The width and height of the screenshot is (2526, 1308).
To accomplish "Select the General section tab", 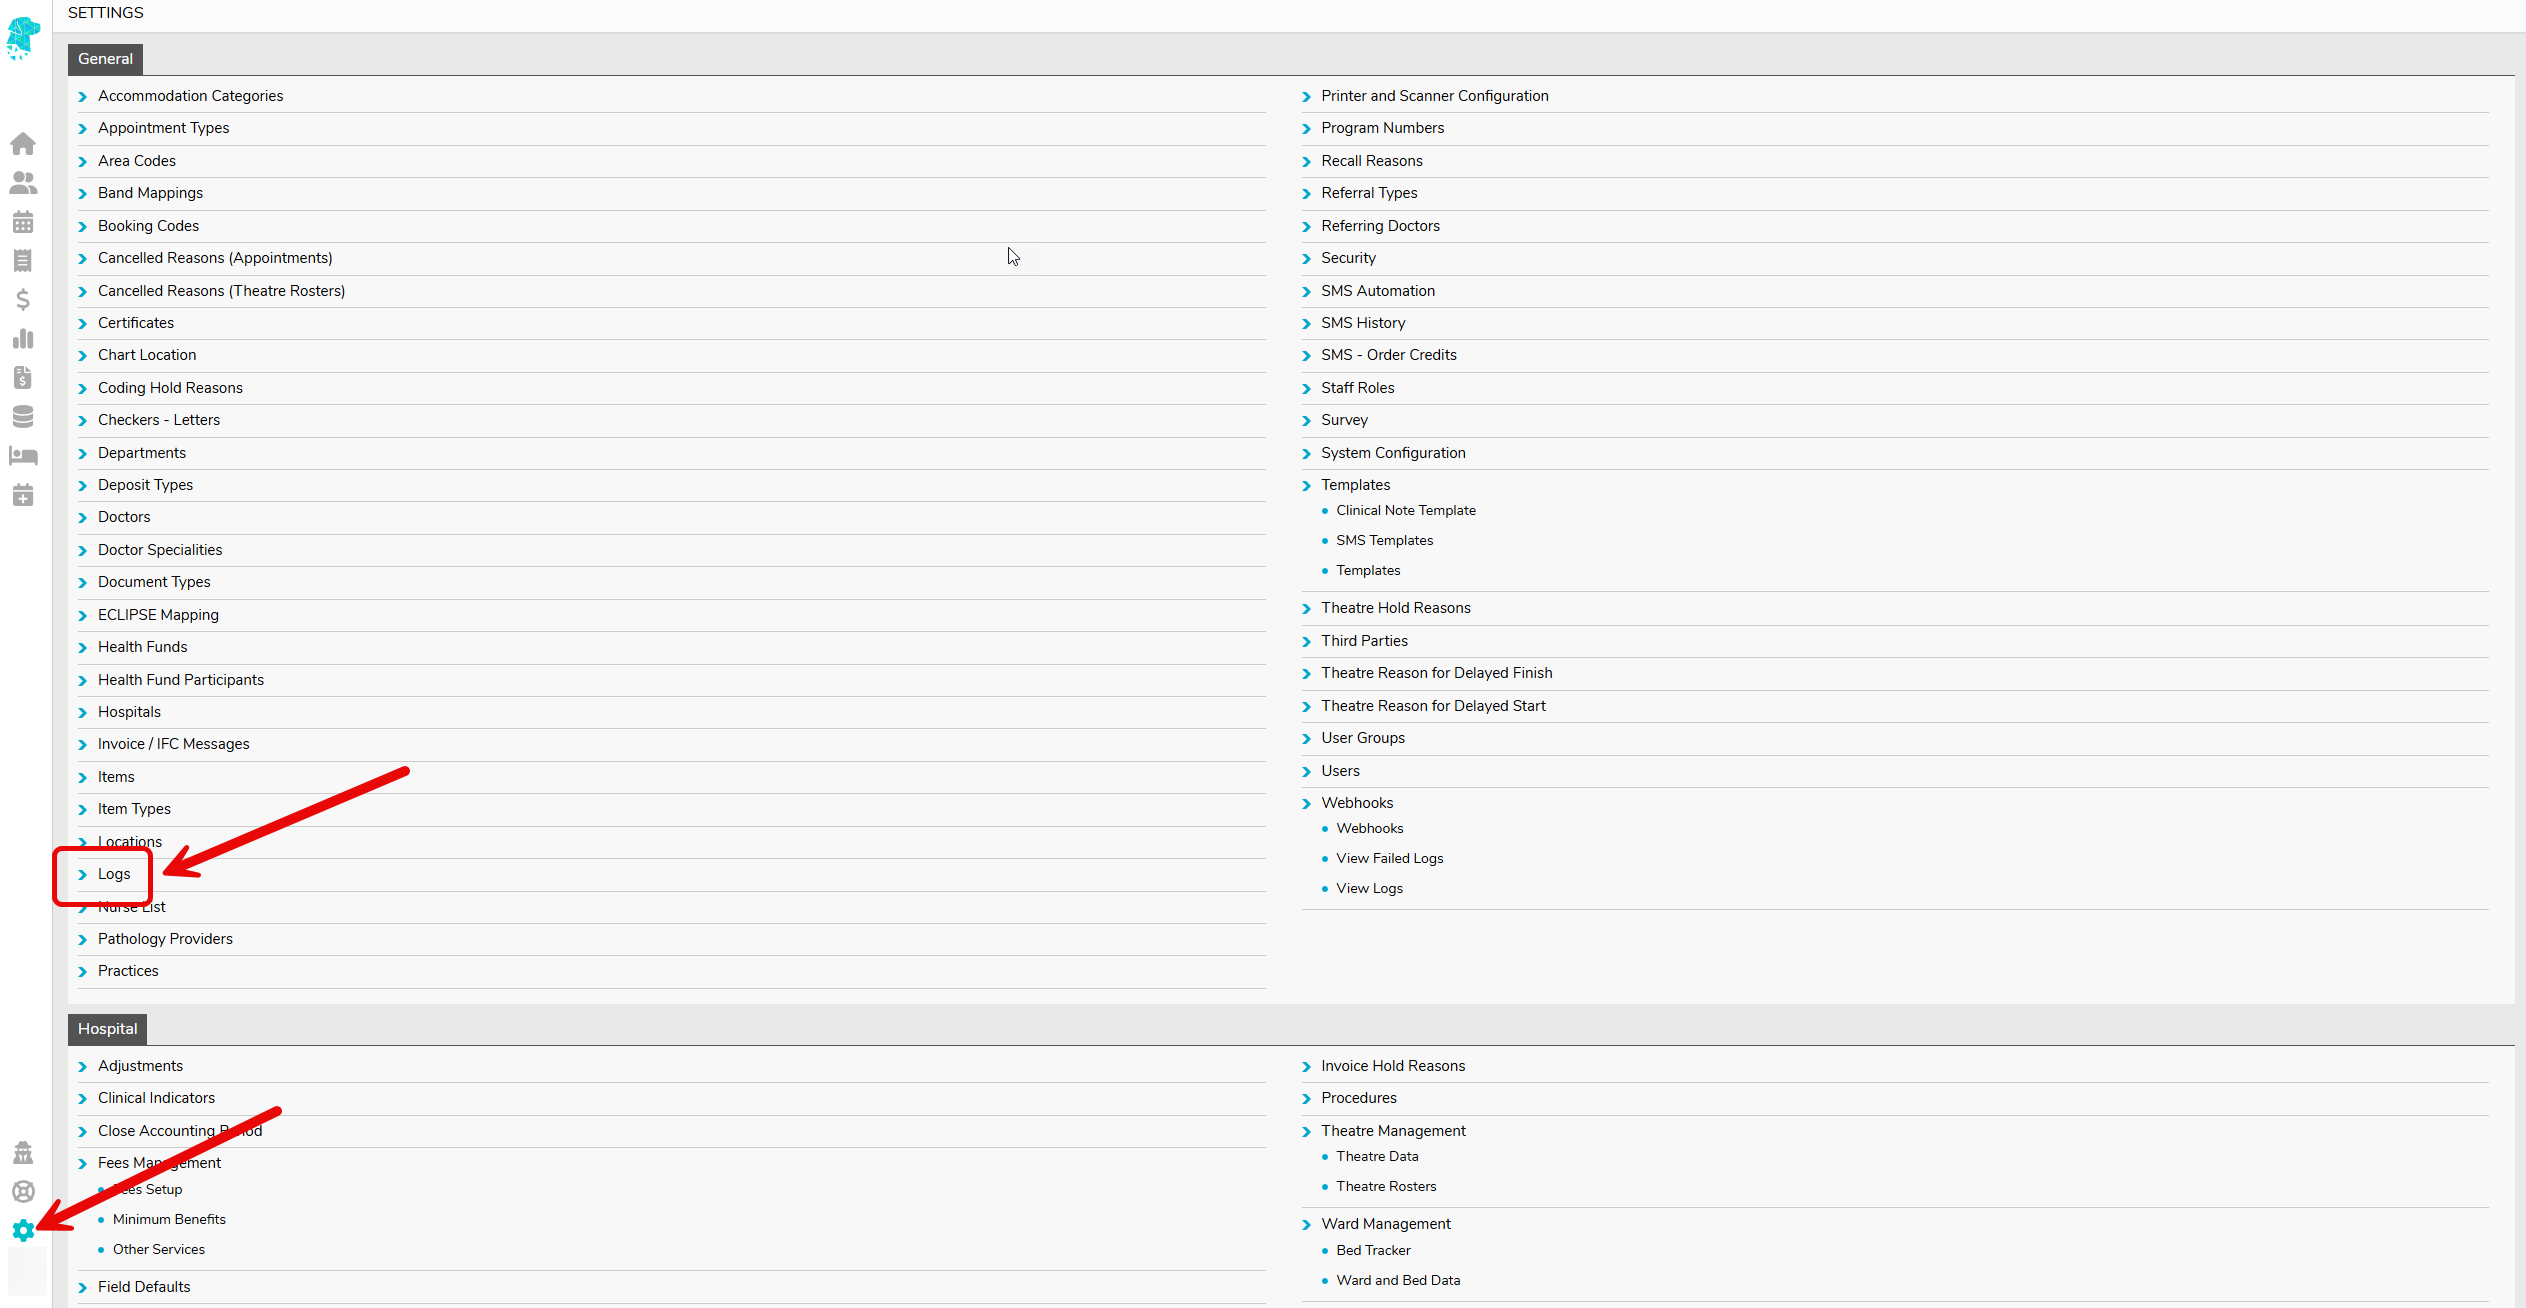I will [105, 59].
